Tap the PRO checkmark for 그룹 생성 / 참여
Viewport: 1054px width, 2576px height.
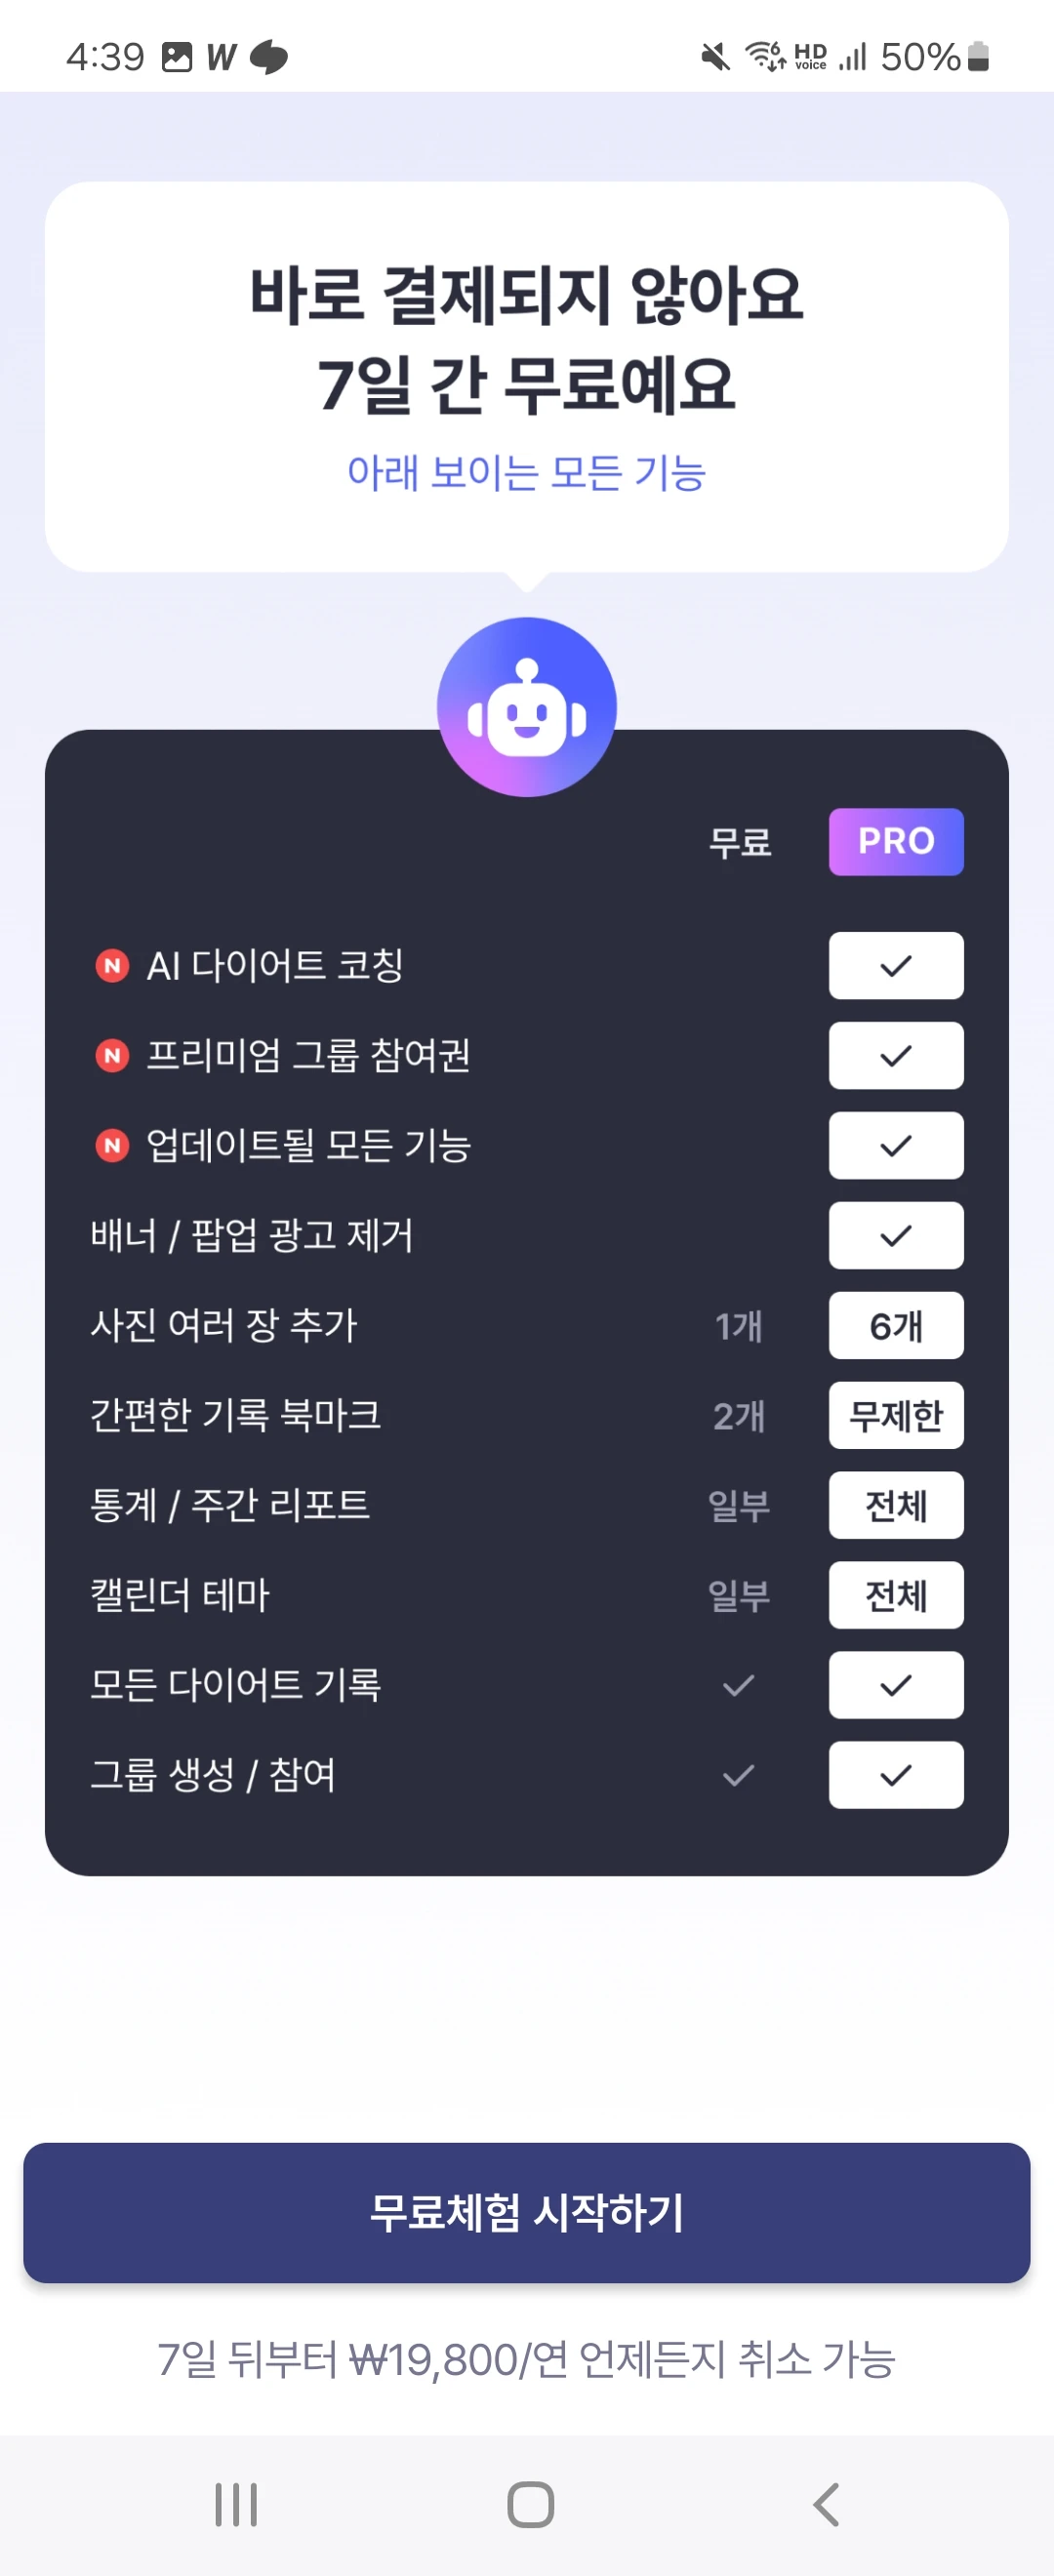(x=896, y=1775)
